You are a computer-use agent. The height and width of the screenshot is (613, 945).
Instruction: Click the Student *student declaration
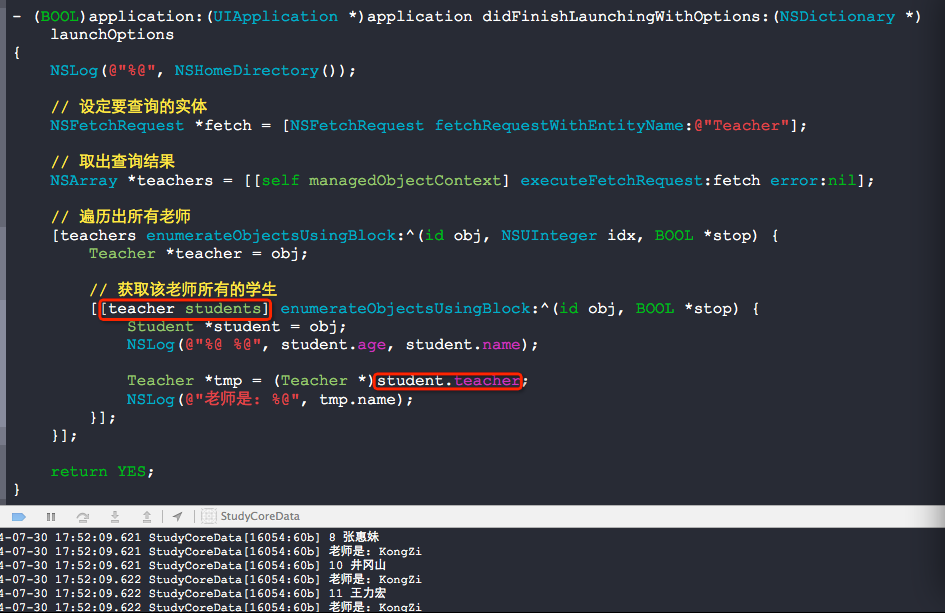pyautogui.click(x=203, y=327)
